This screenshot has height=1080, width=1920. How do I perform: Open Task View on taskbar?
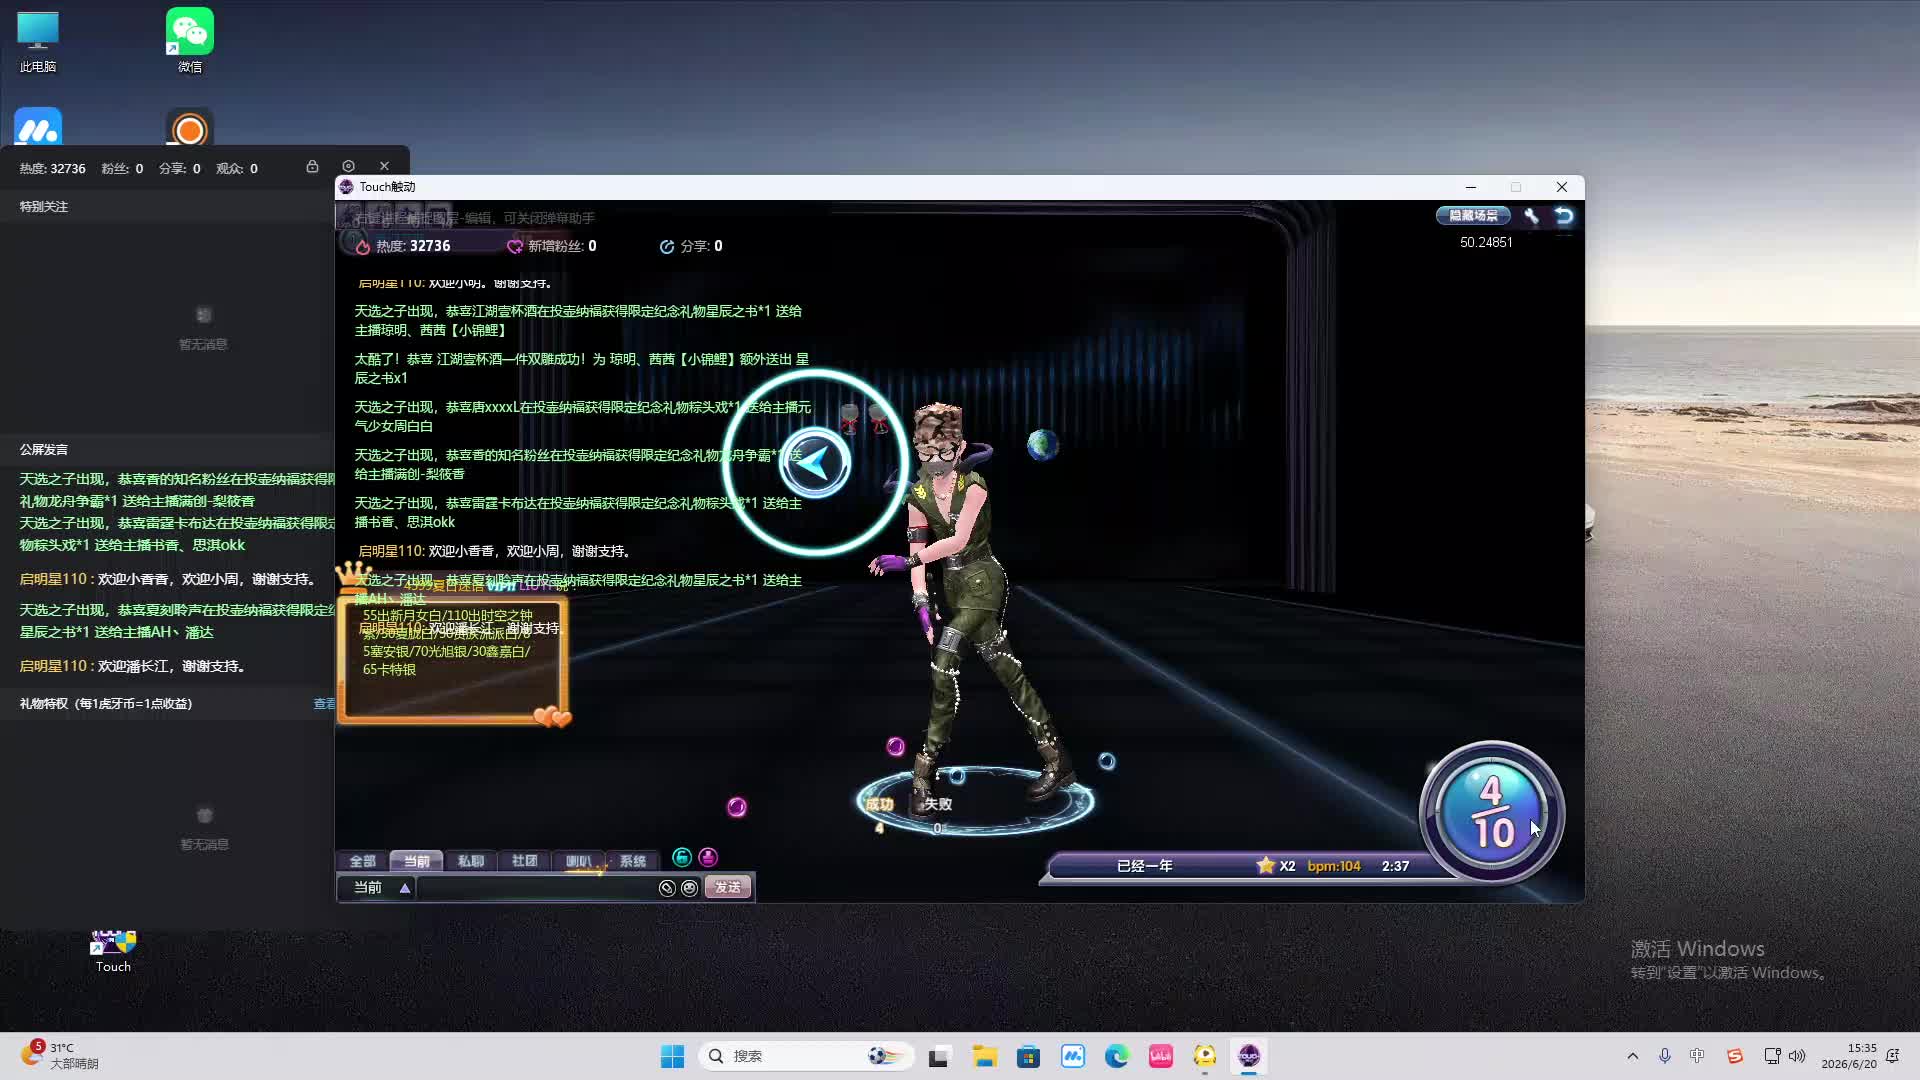click(938, 1056)
